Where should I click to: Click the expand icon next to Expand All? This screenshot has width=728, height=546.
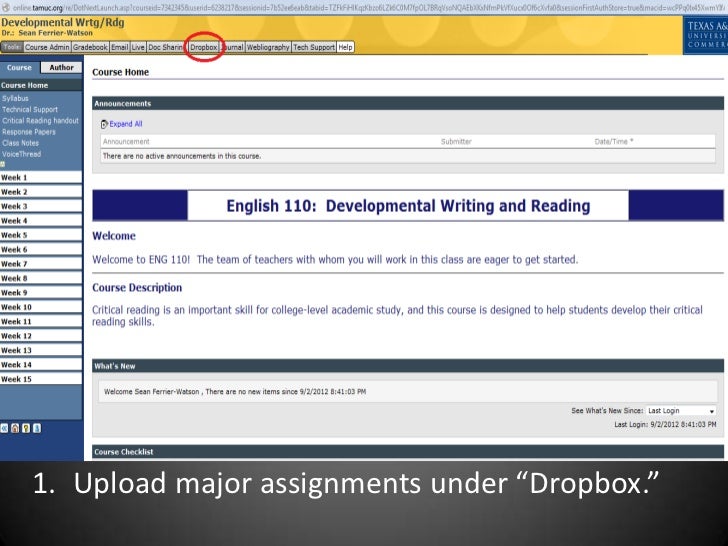pyautogui.click(x=104, y=124)
